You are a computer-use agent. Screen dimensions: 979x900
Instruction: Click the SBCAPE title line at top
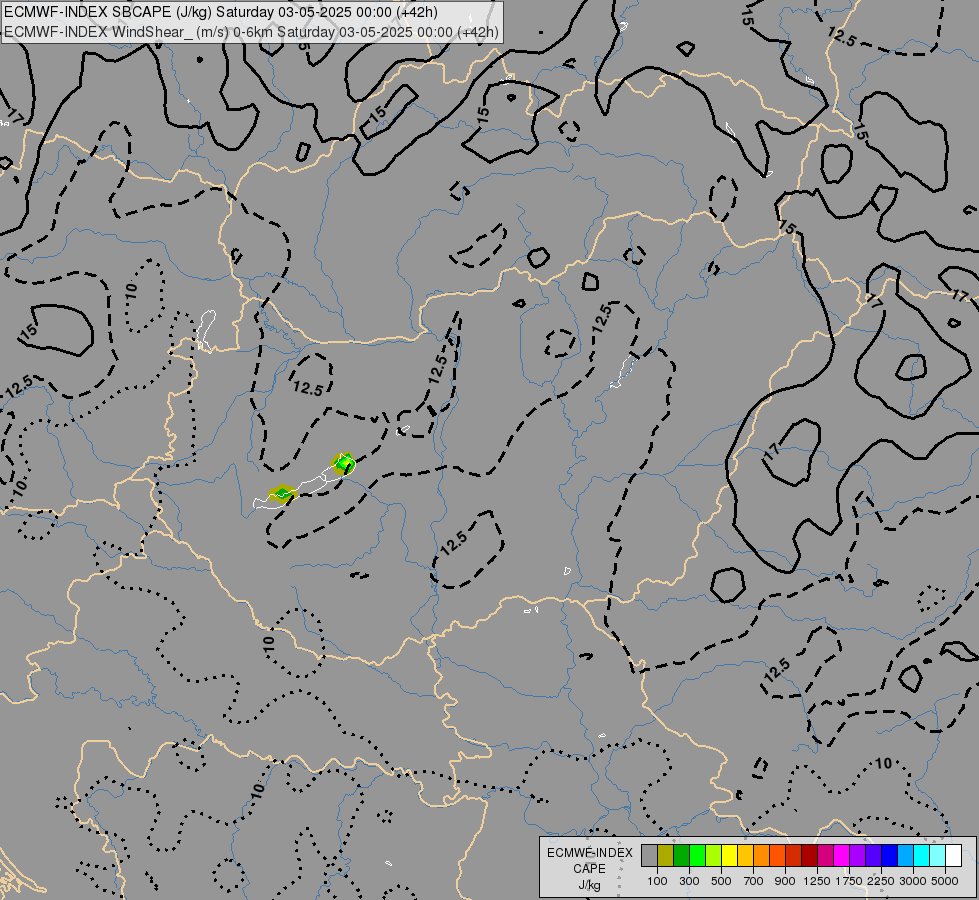(220, 12)
